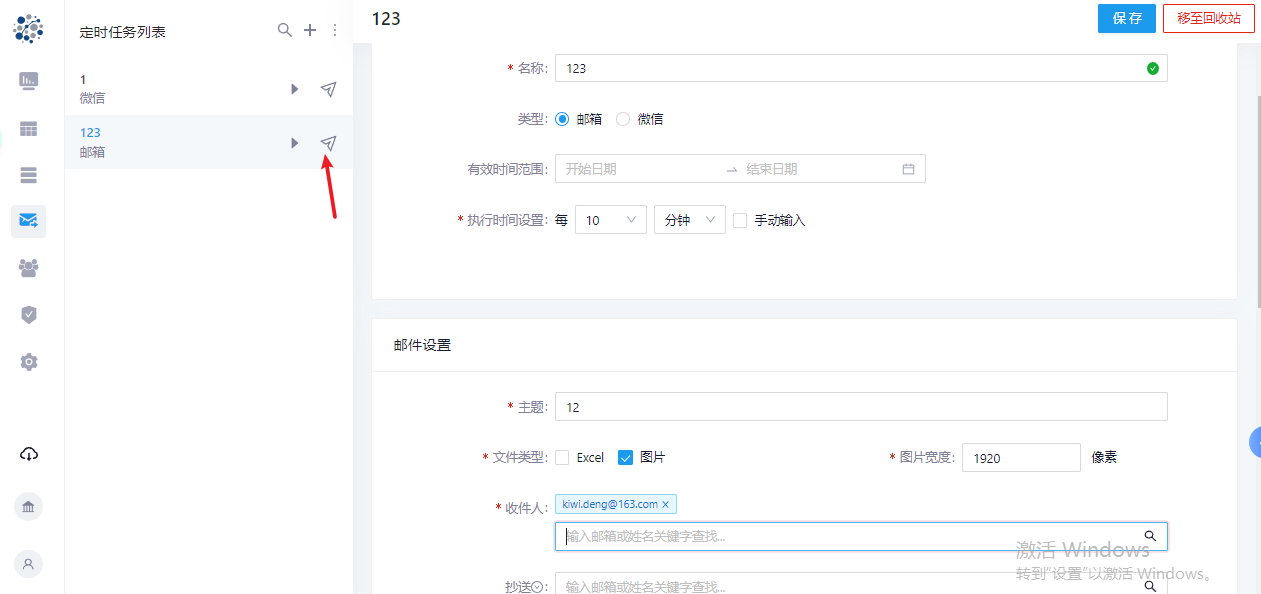Image resolution: width=1261 pixels, height=594 pixels.
Task: Click the green check icon in 名称 field
Action: point(1152,68)
